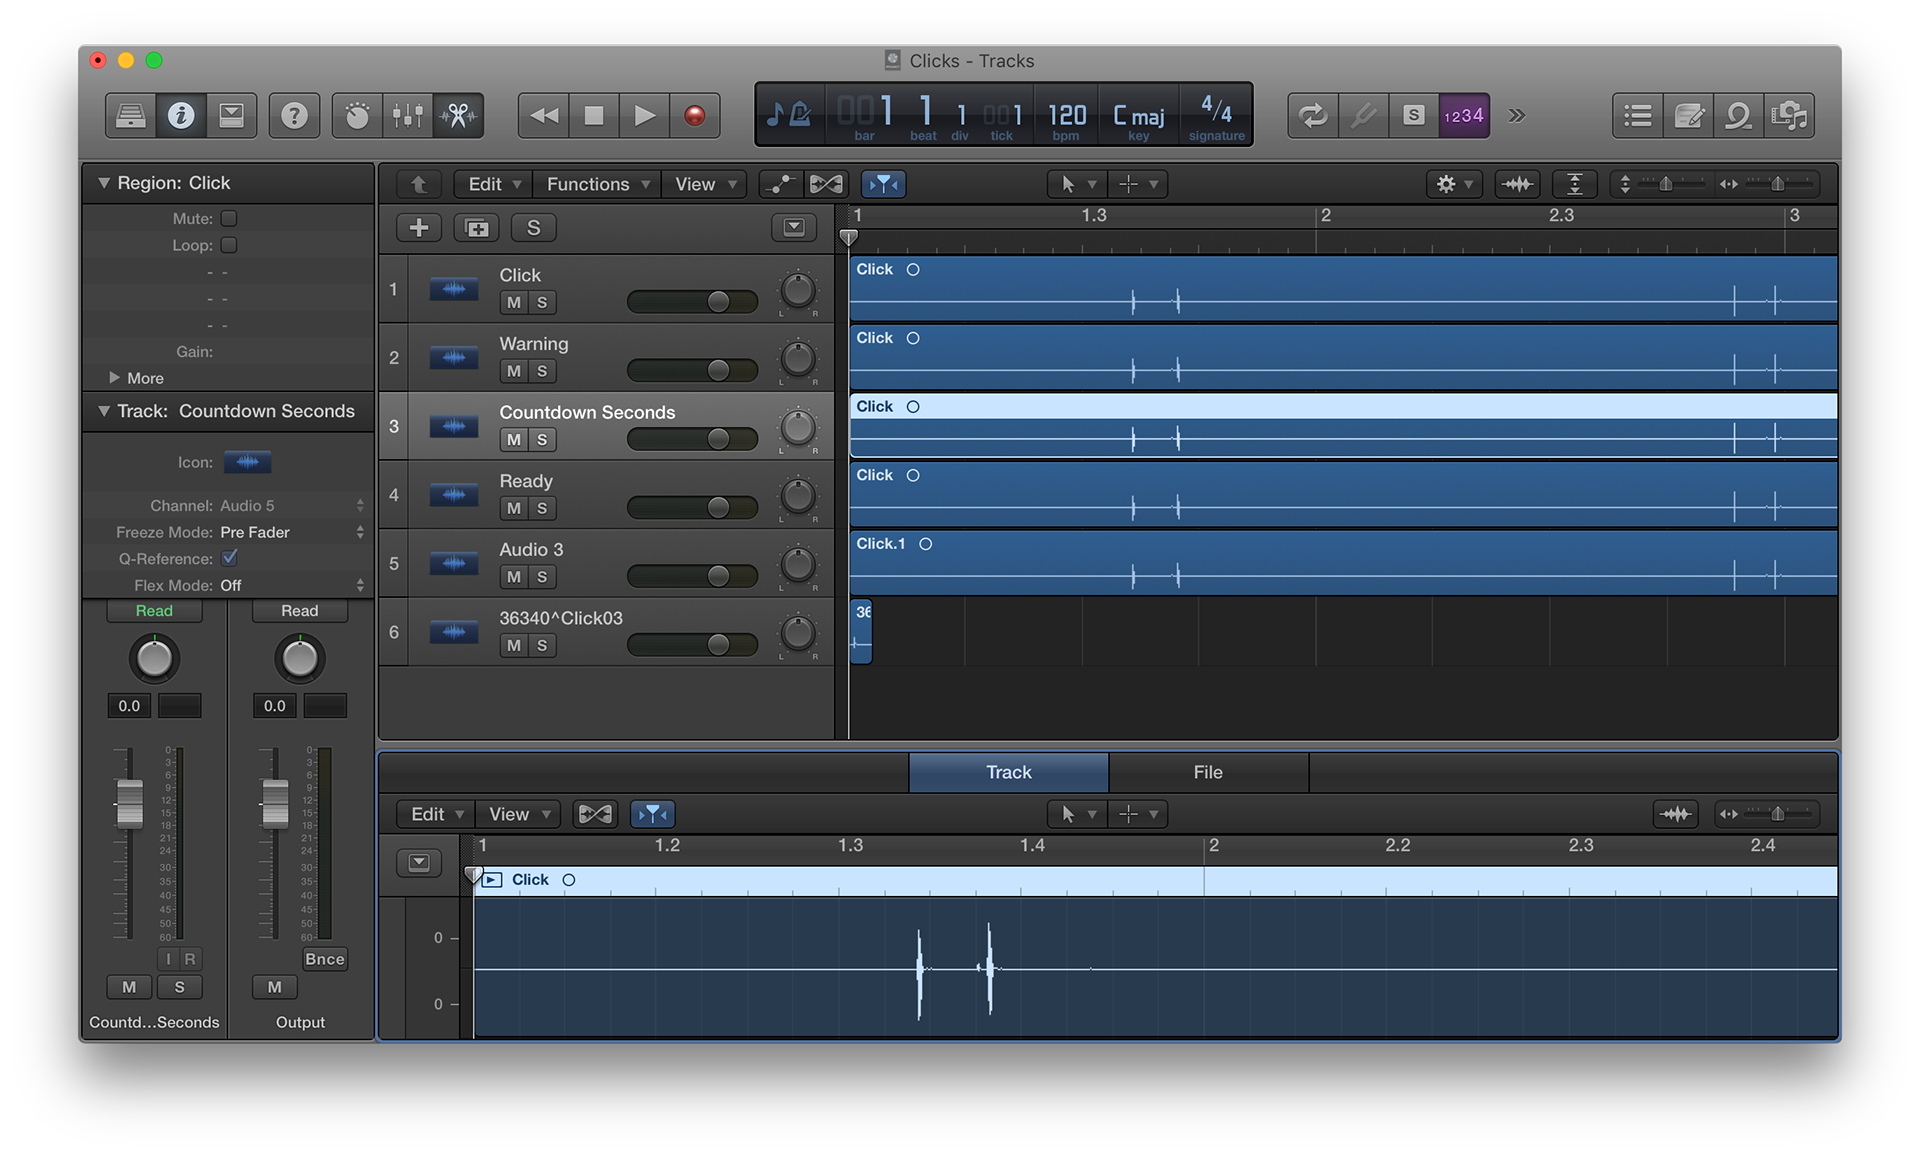1920x1155 pixels.
Task: Click the green Read automation button
Action: coord(154,611)
